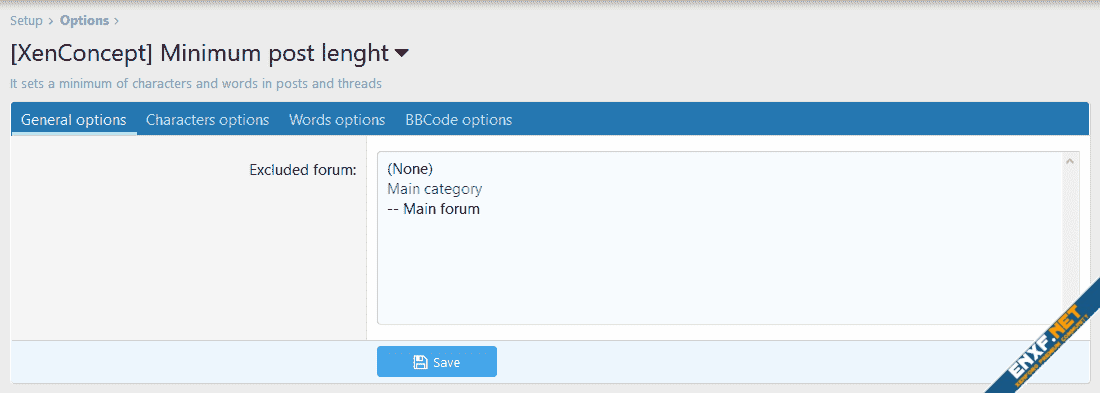Click the forum list scrollbar up arrow

point(1070,161)
